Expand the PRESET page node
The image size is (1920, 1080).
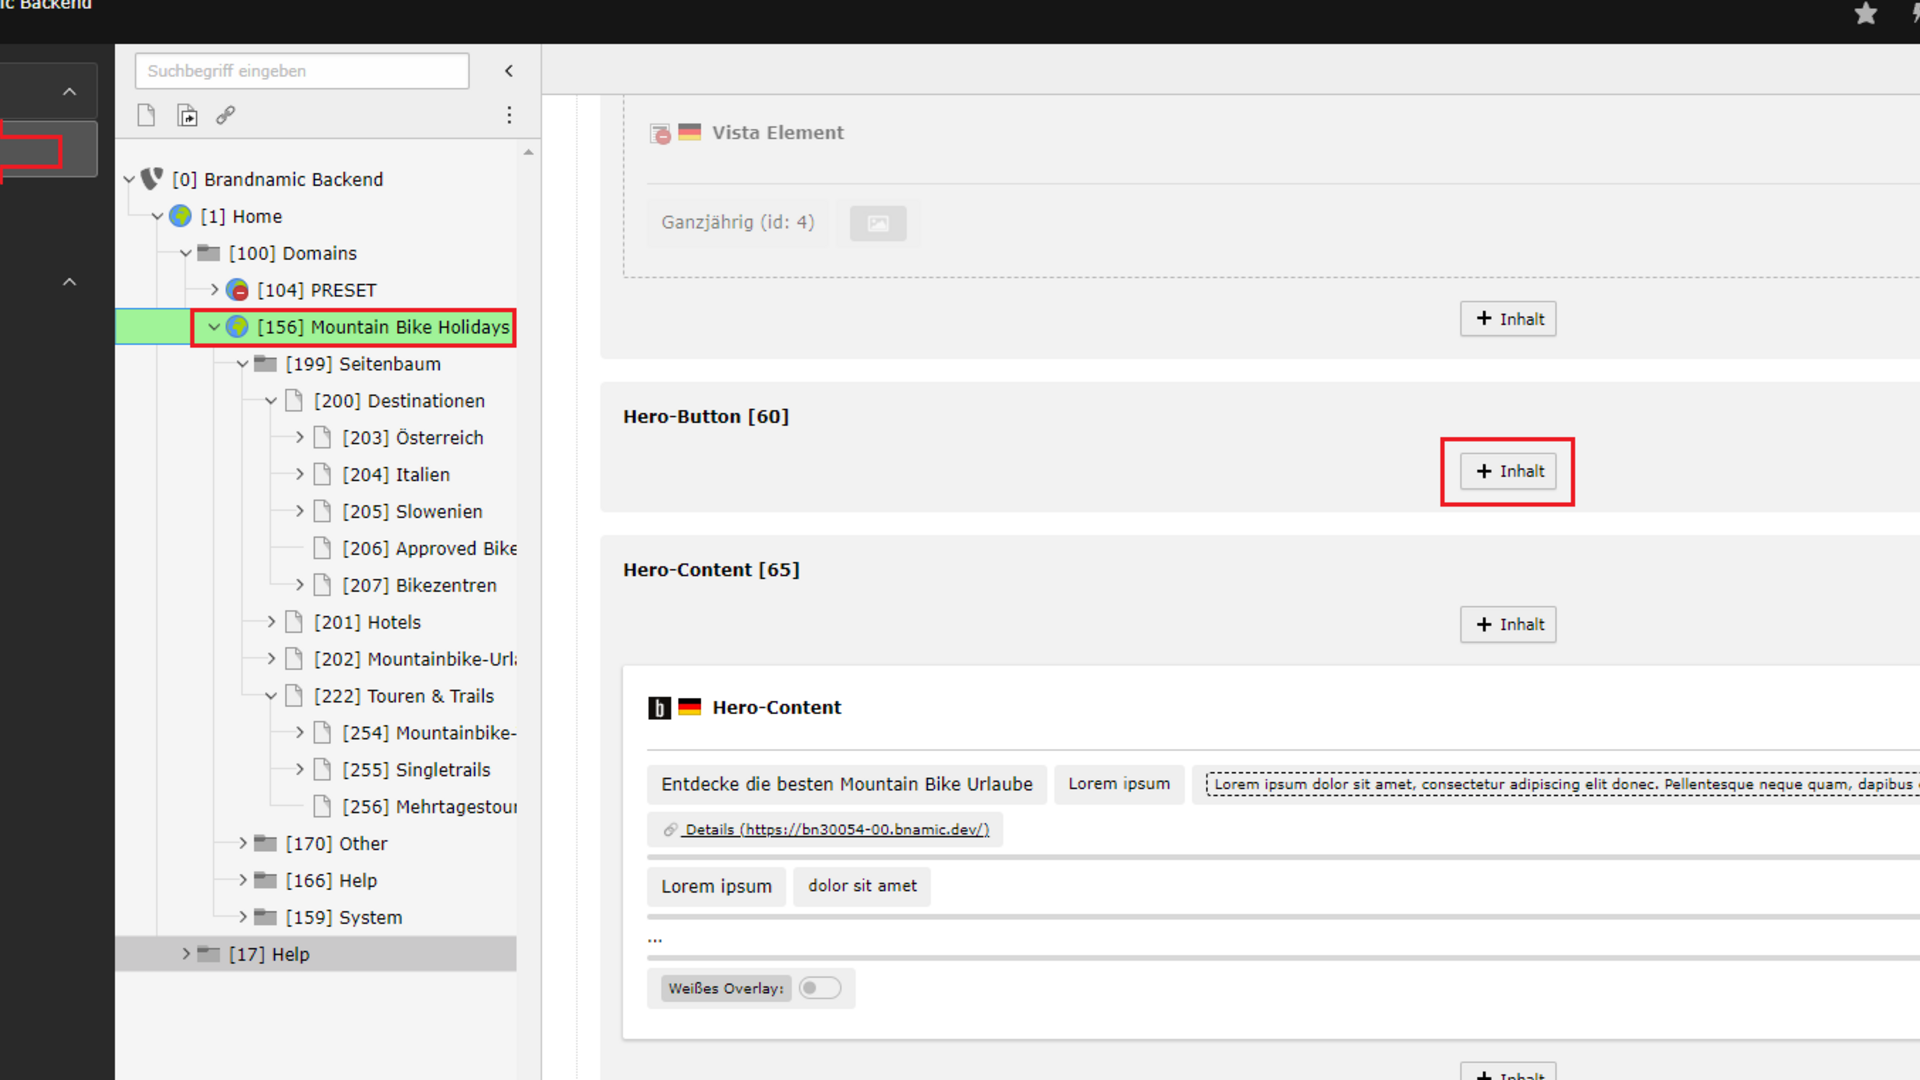click(x=214, y=290)
